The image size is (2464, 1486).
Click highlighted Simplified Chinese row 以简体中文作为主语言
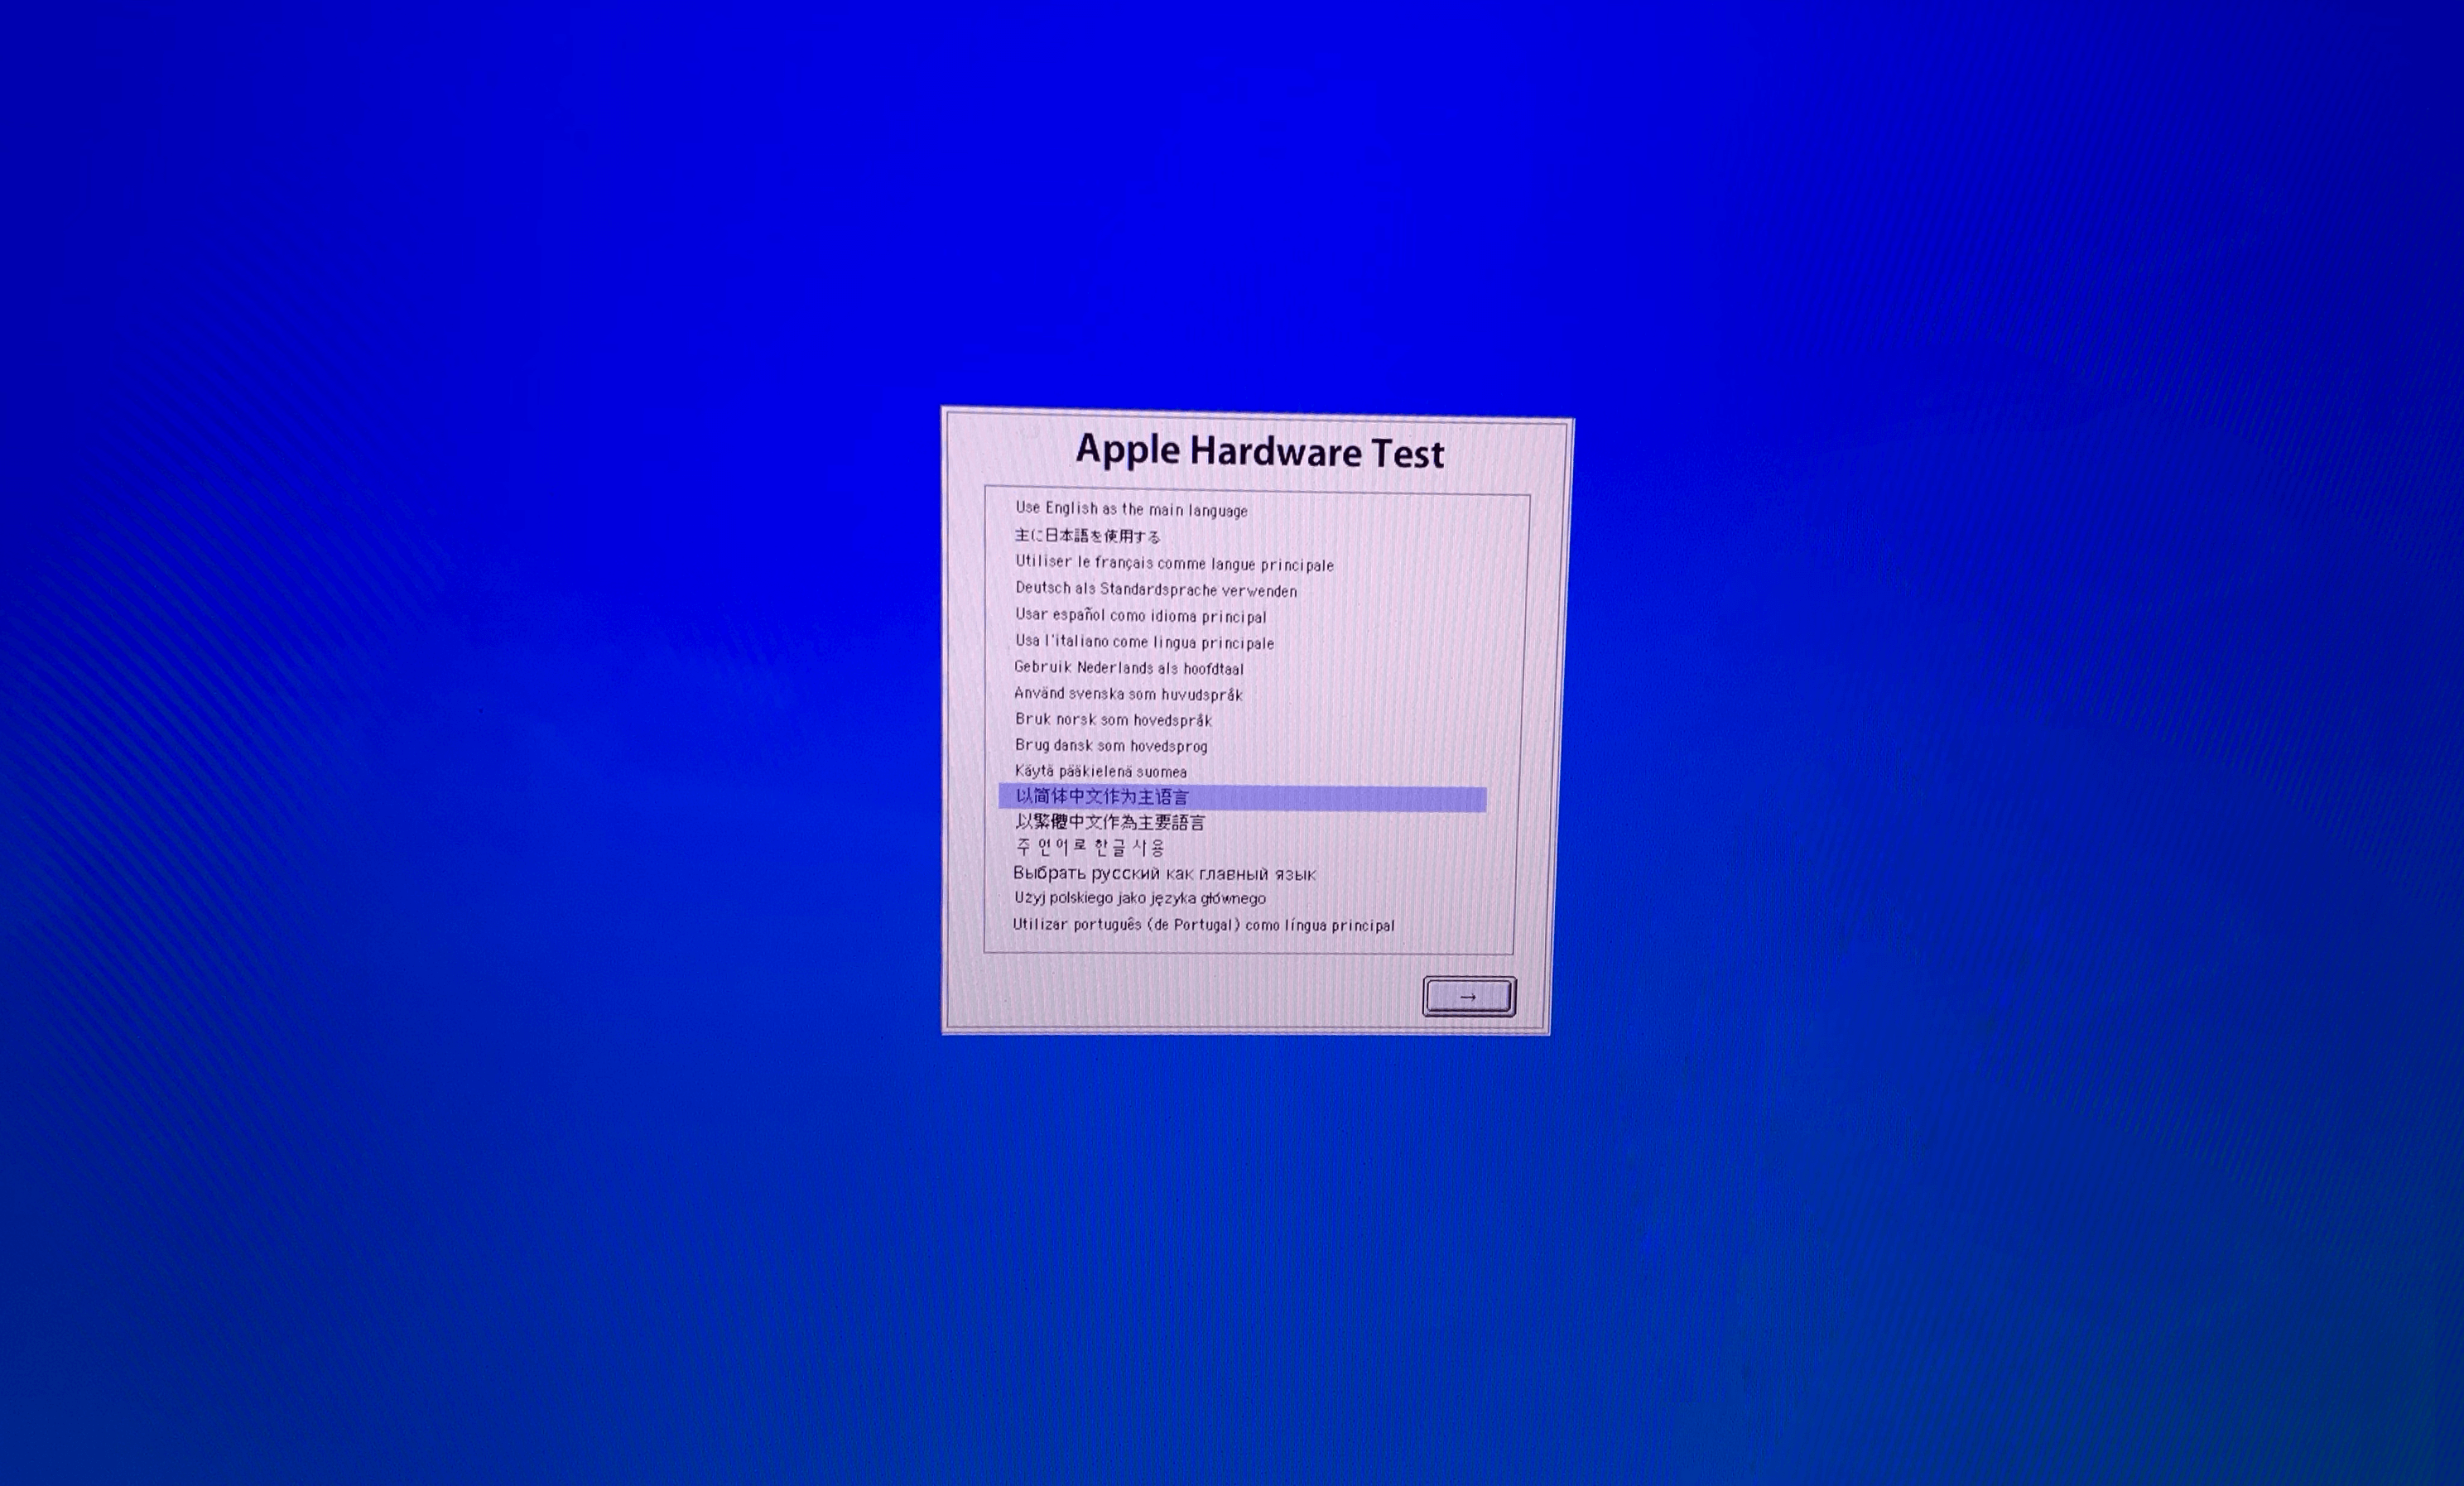(1242, 797)
